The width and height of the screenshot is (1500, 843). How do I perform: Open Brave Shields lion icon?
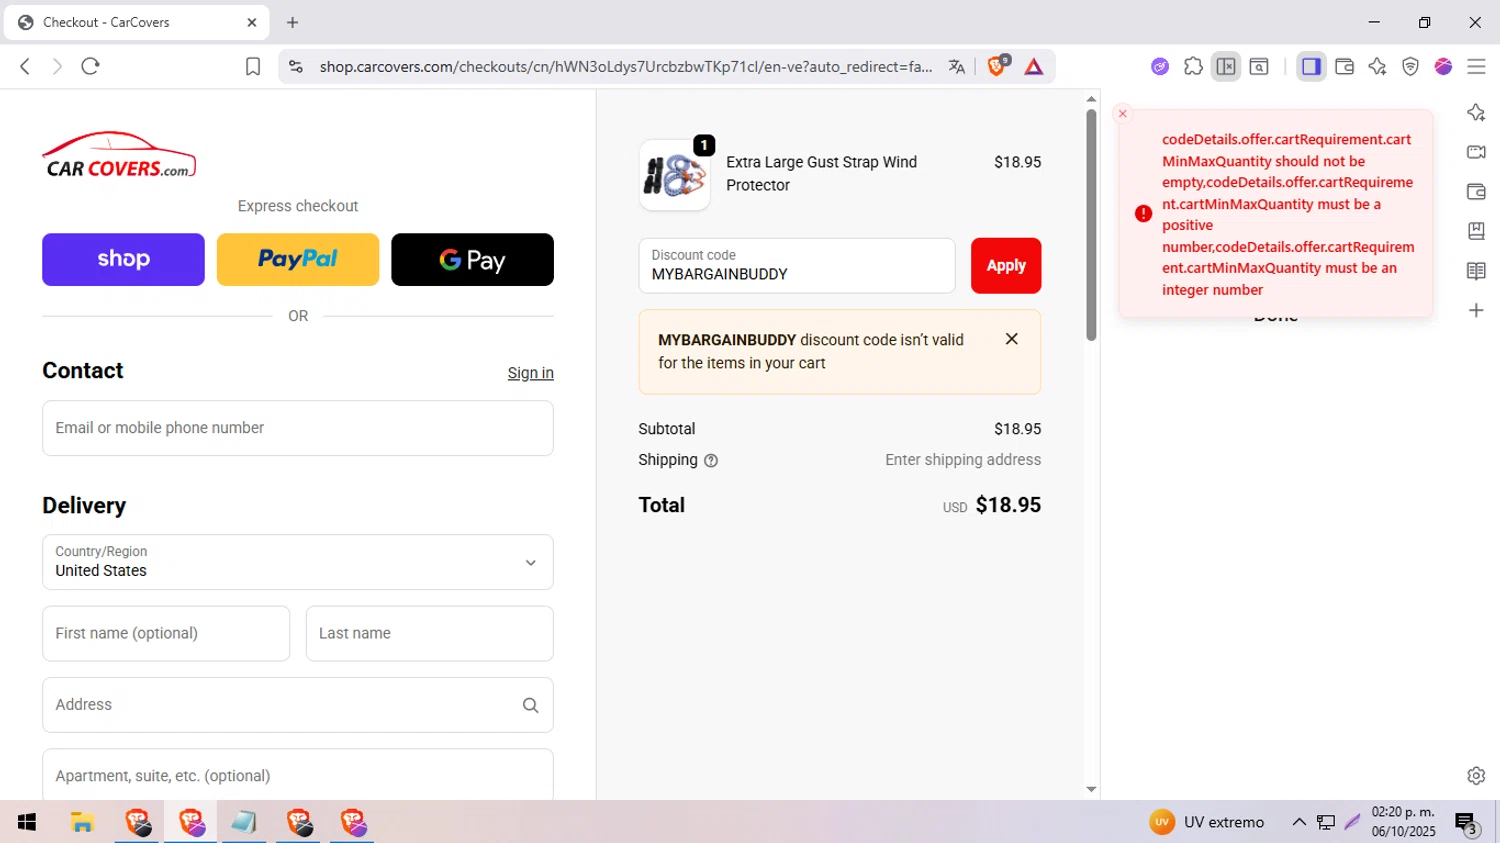(996, 66)
